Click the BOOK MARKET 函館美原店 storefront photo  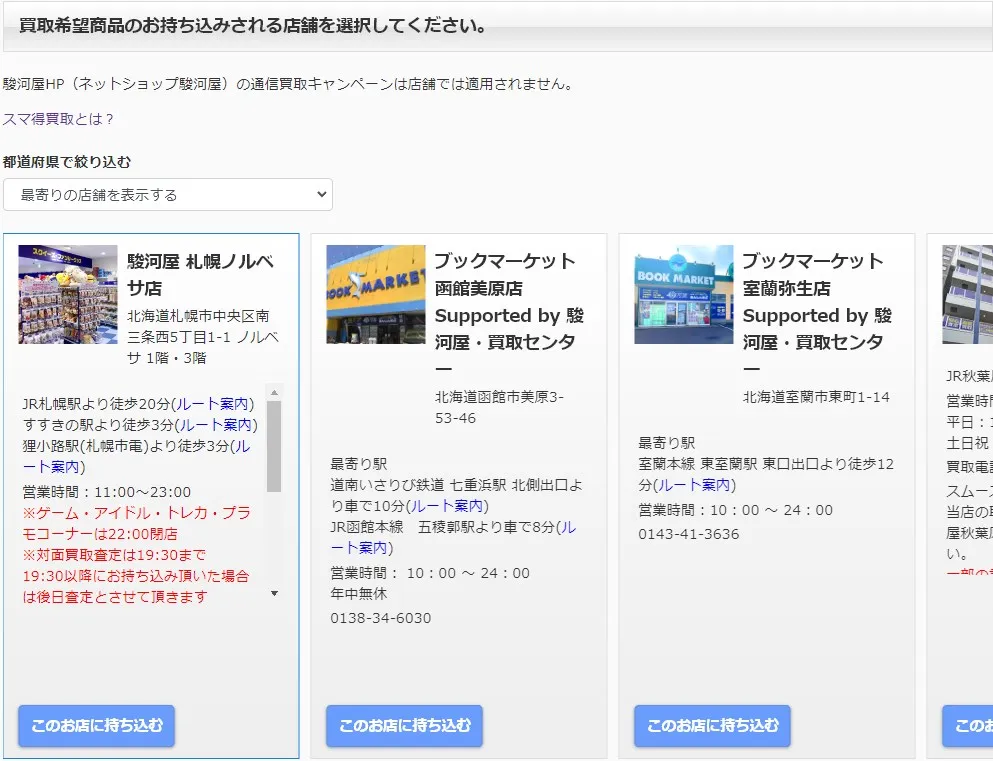click(x=374, y=295)
